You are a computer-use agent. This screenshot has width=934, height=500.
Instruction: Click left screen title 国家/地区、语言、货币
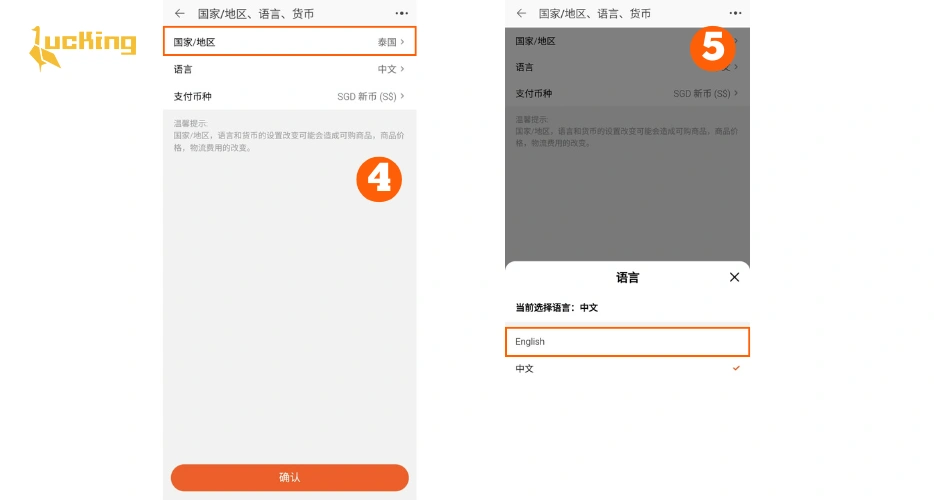(256, 14)
